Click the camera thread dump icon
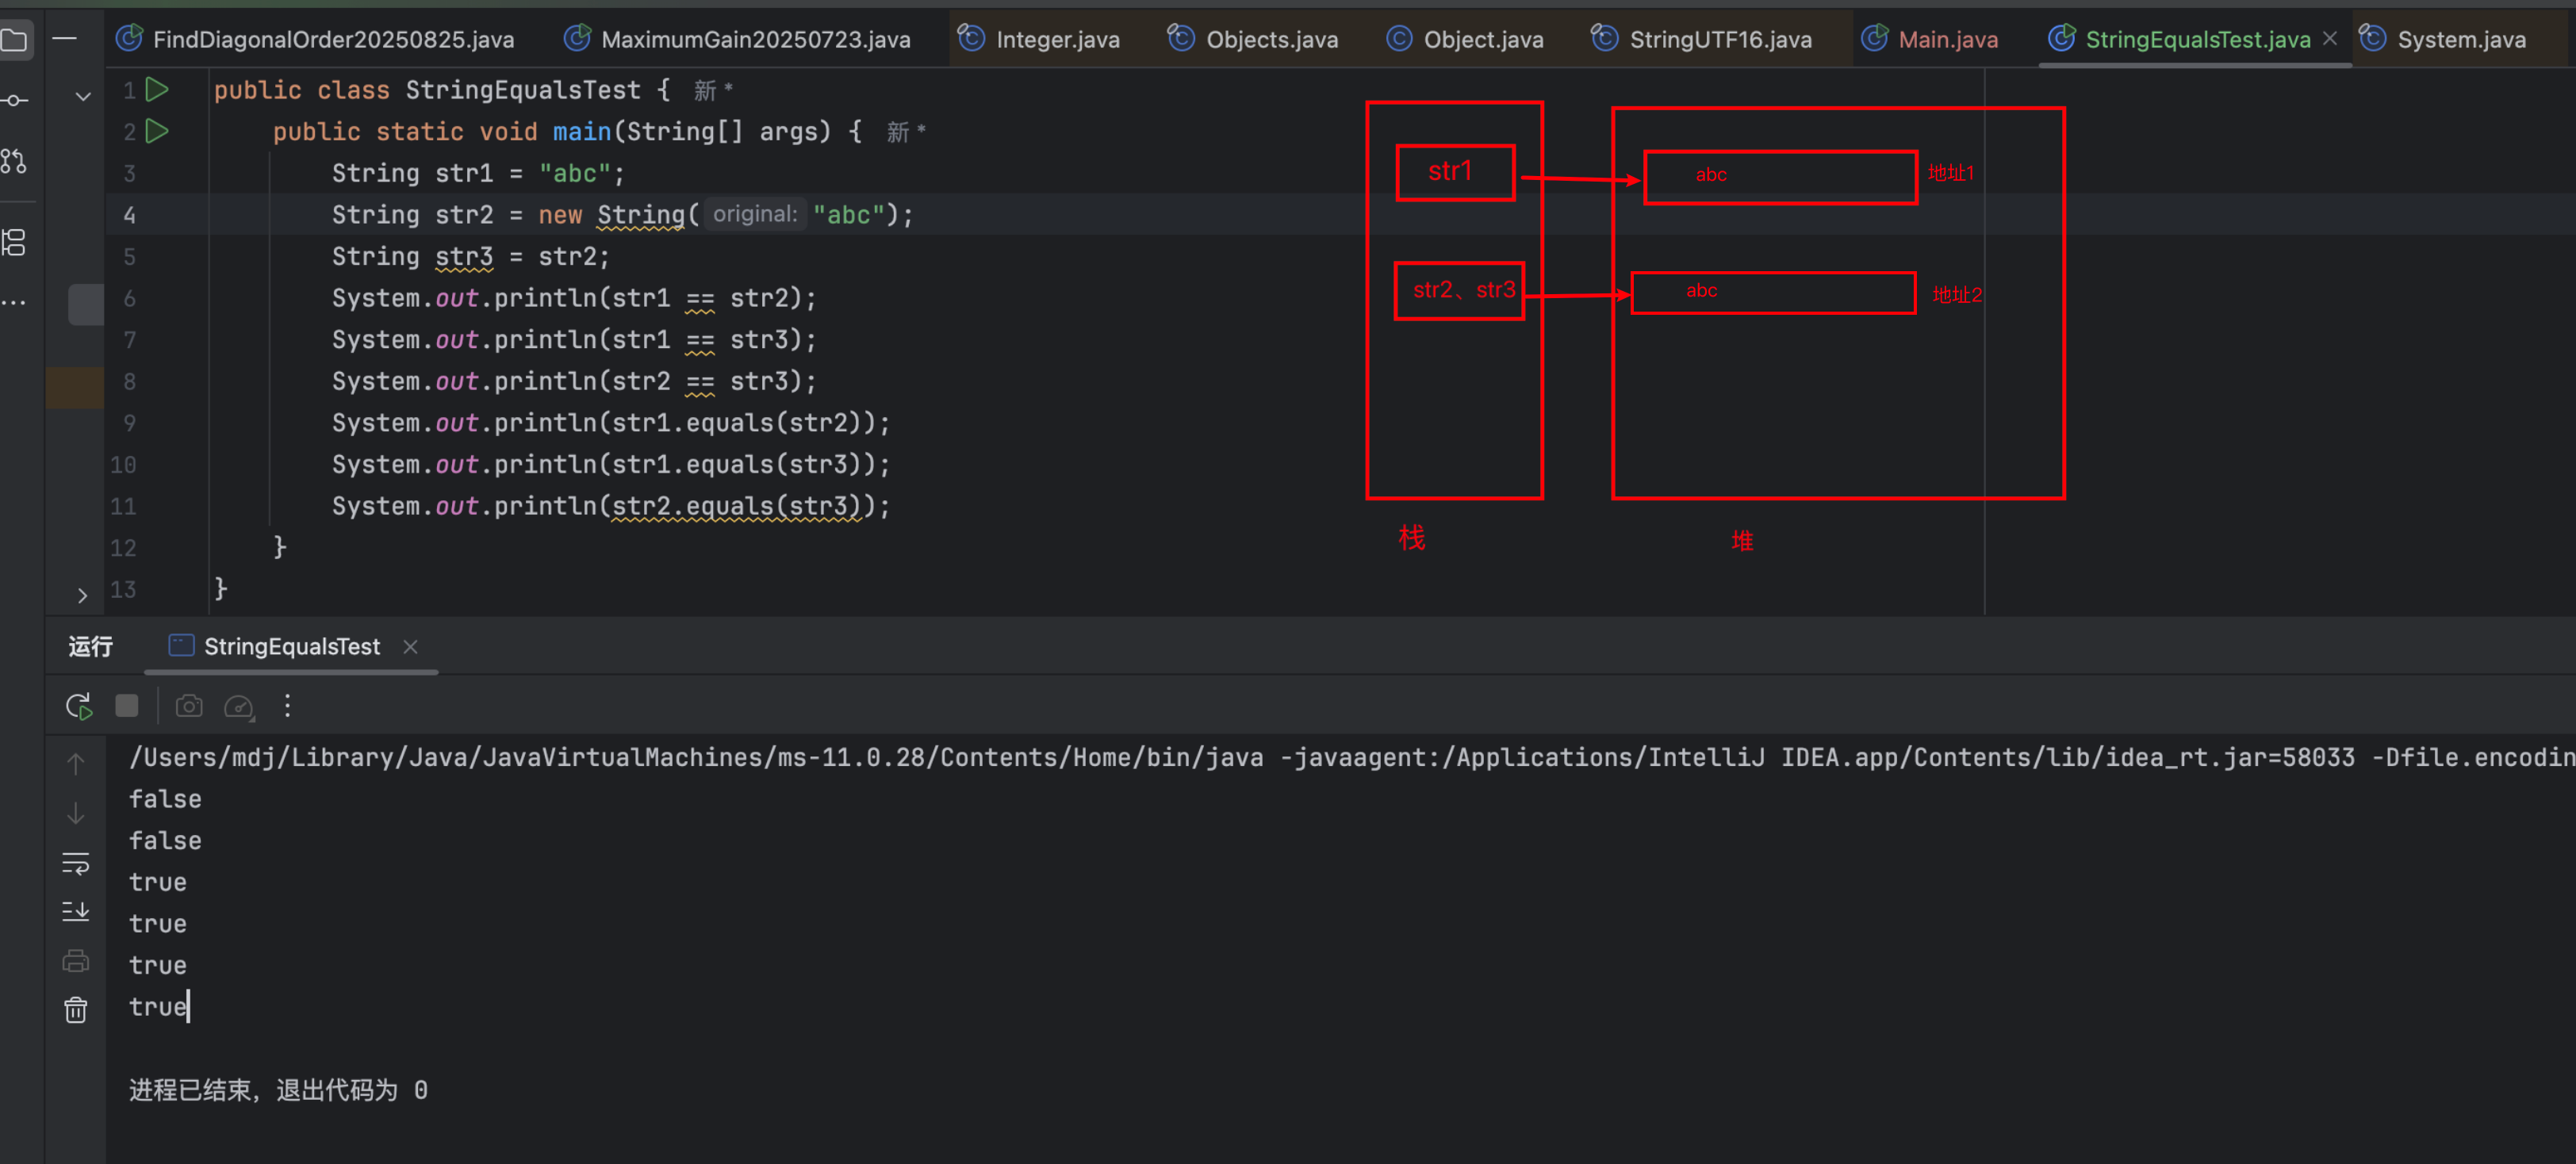The height and width of the screenshot is (1164, 2576). coord(189,706)
